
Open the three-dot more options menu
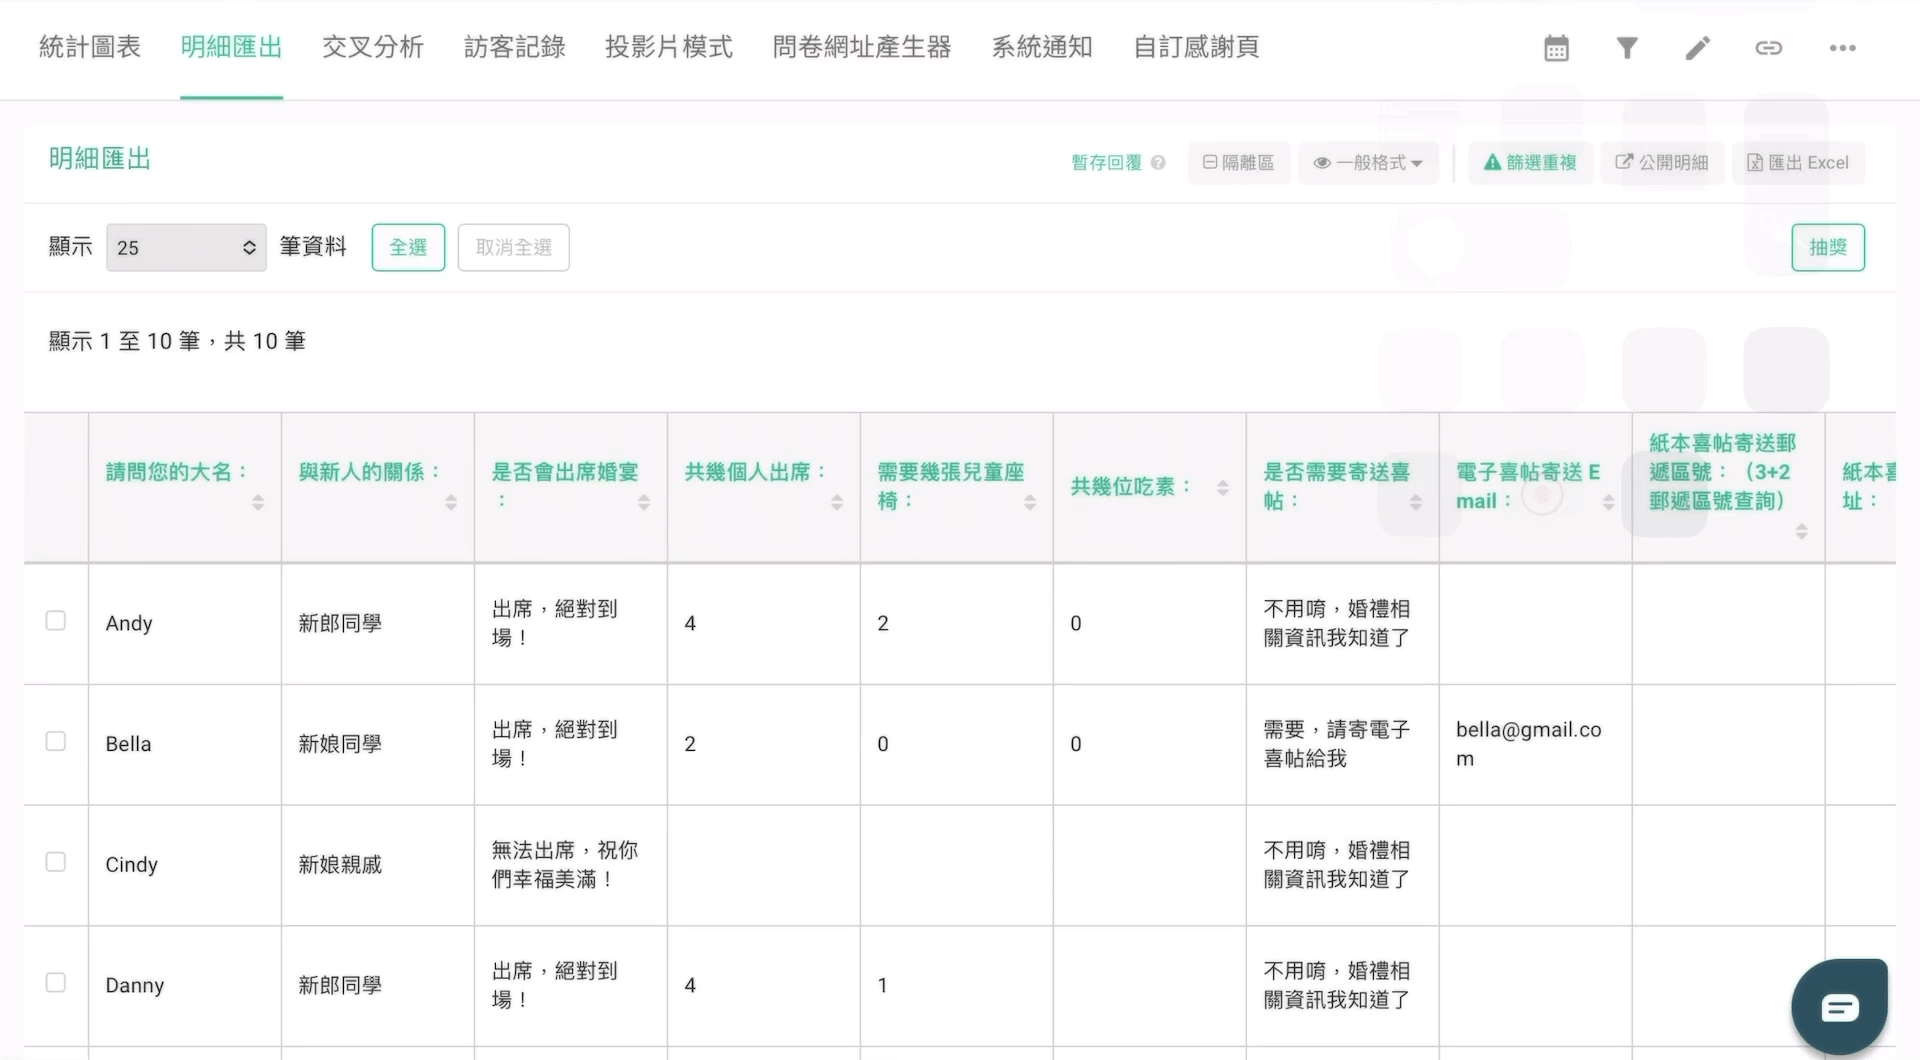(x=1842, y=48)
